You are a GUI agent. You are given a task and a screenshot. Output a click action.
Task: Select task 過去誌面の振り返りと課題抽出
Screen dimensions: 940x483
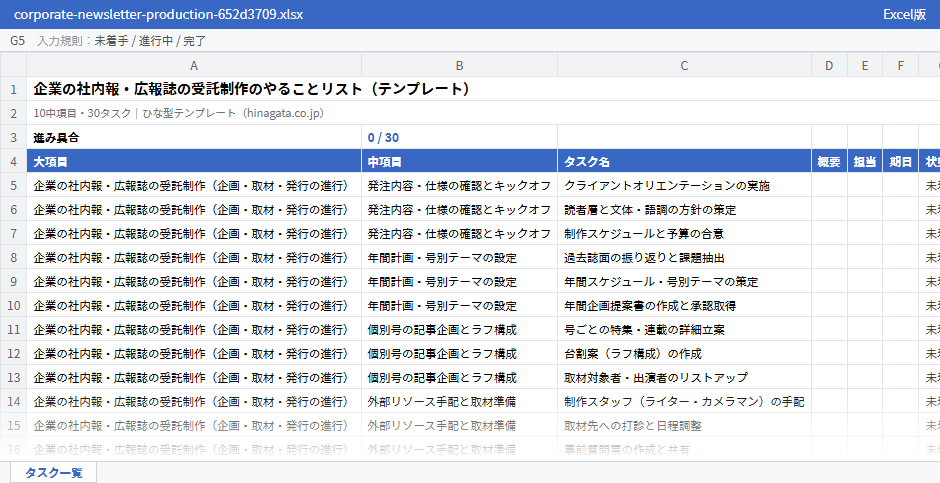(x=684, y=257)
